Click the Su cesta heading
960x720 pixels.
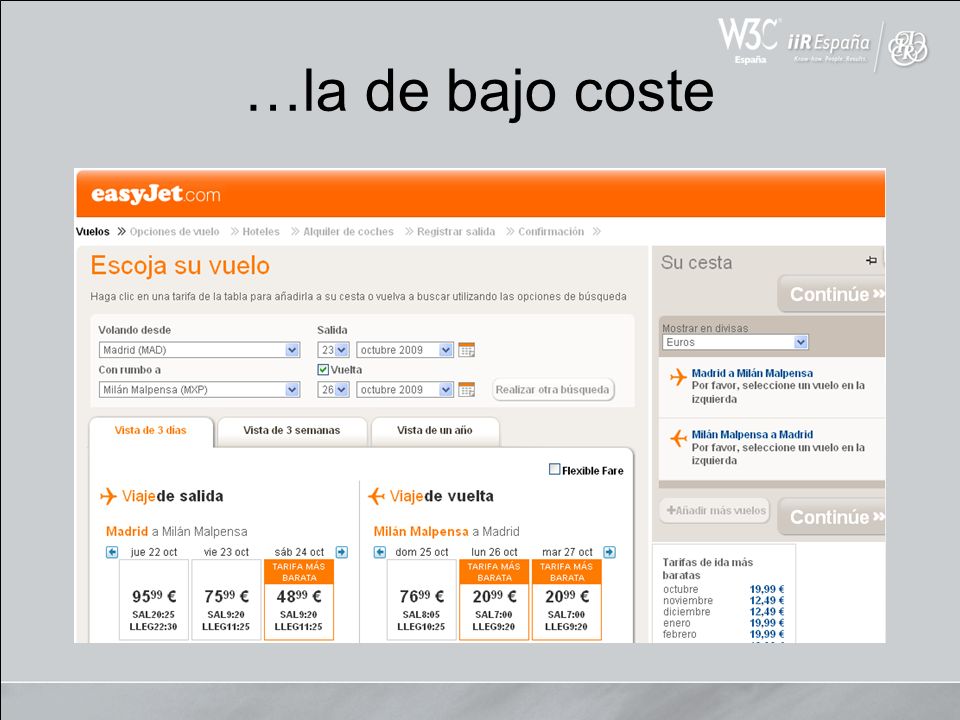click(696, 263)
